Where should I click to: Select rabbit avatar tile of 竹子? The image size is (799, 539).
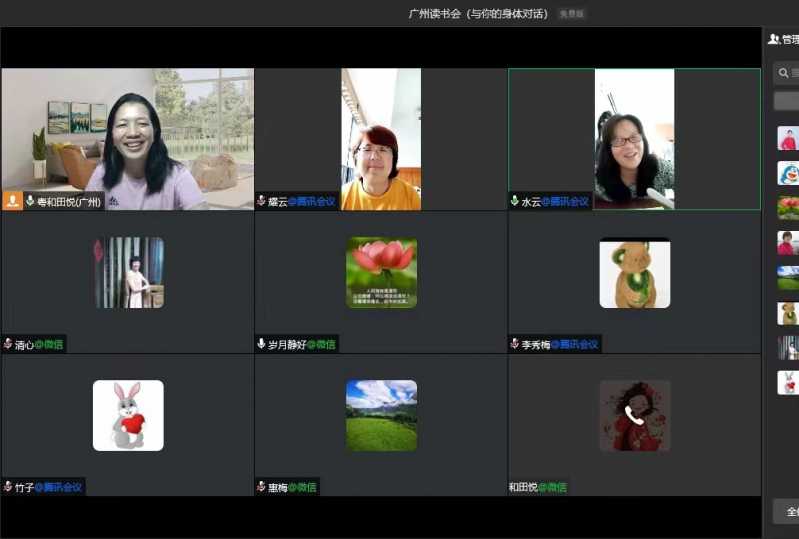pos(128,415)
